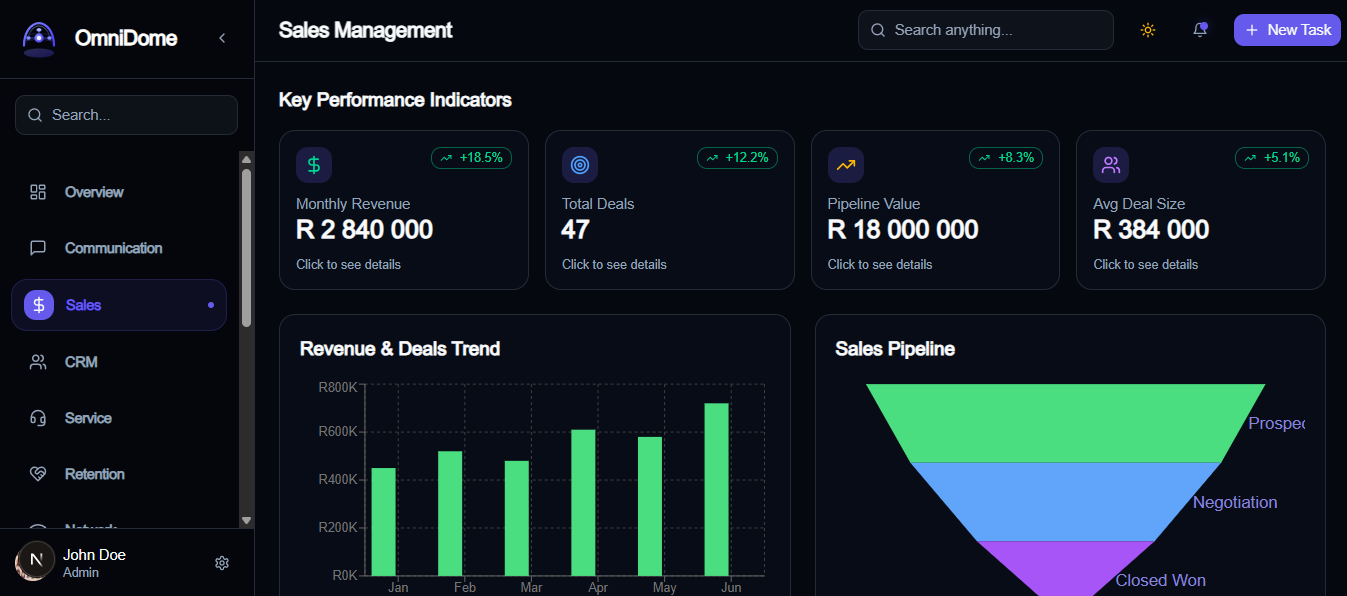
Task: Click the Key Performance Indicators heading
Action: point(395,100)
